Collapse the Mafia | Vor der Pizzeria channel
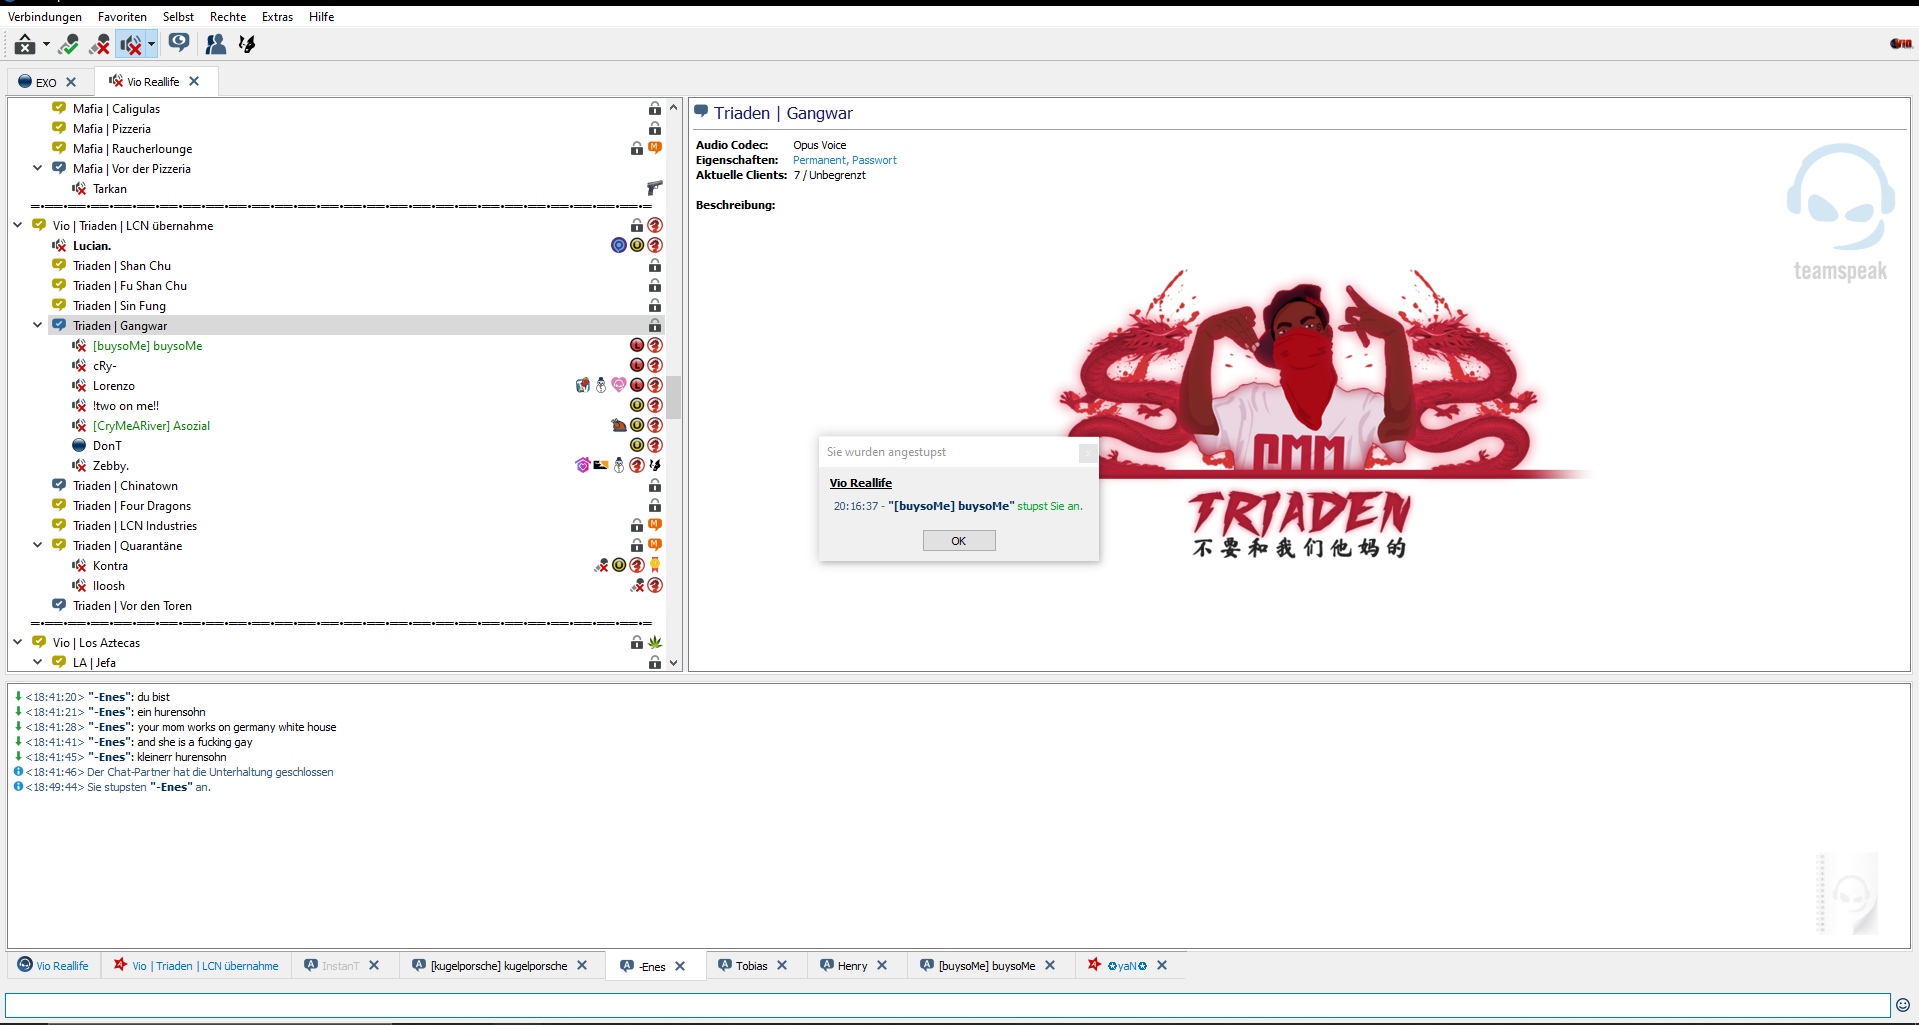The height and width of the screenshot is (1025, 1919). click(37, 168)
